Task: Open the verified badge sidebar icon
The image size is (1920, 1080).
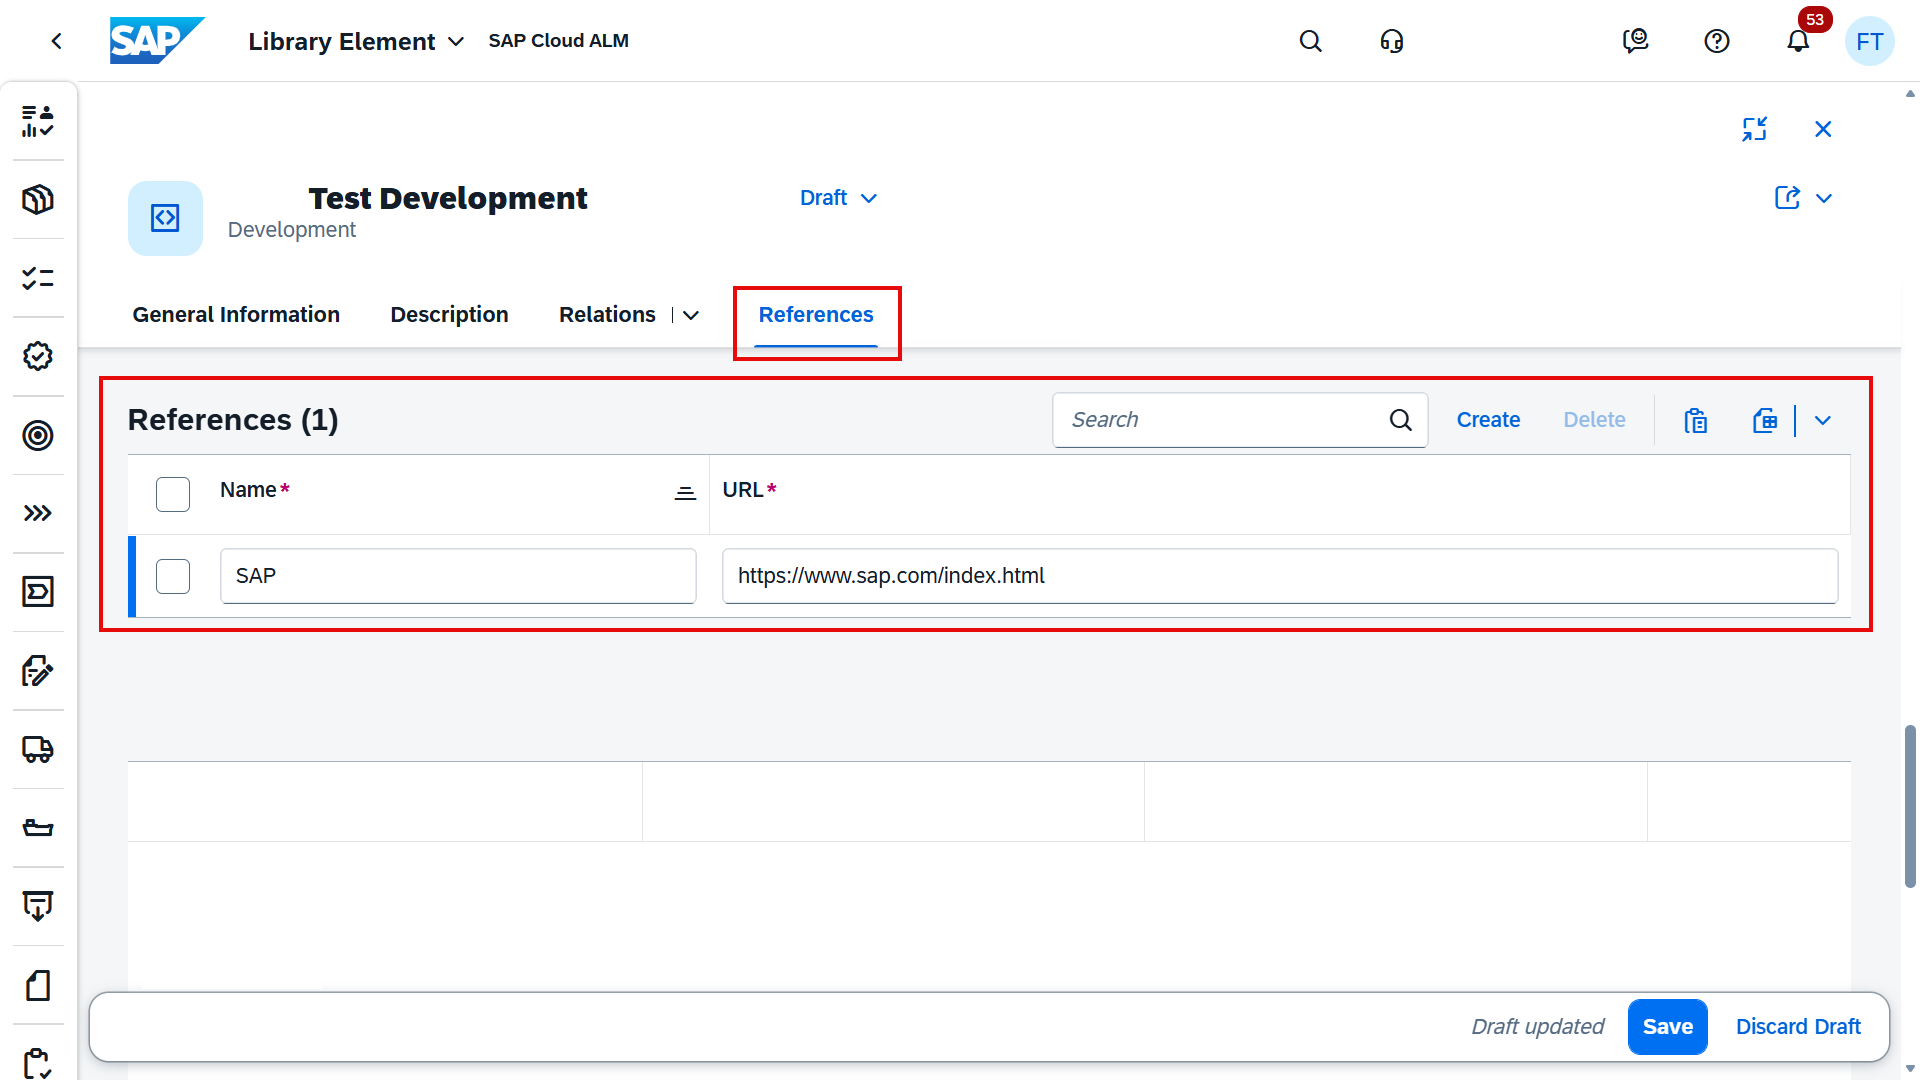Action: (38, 356)
